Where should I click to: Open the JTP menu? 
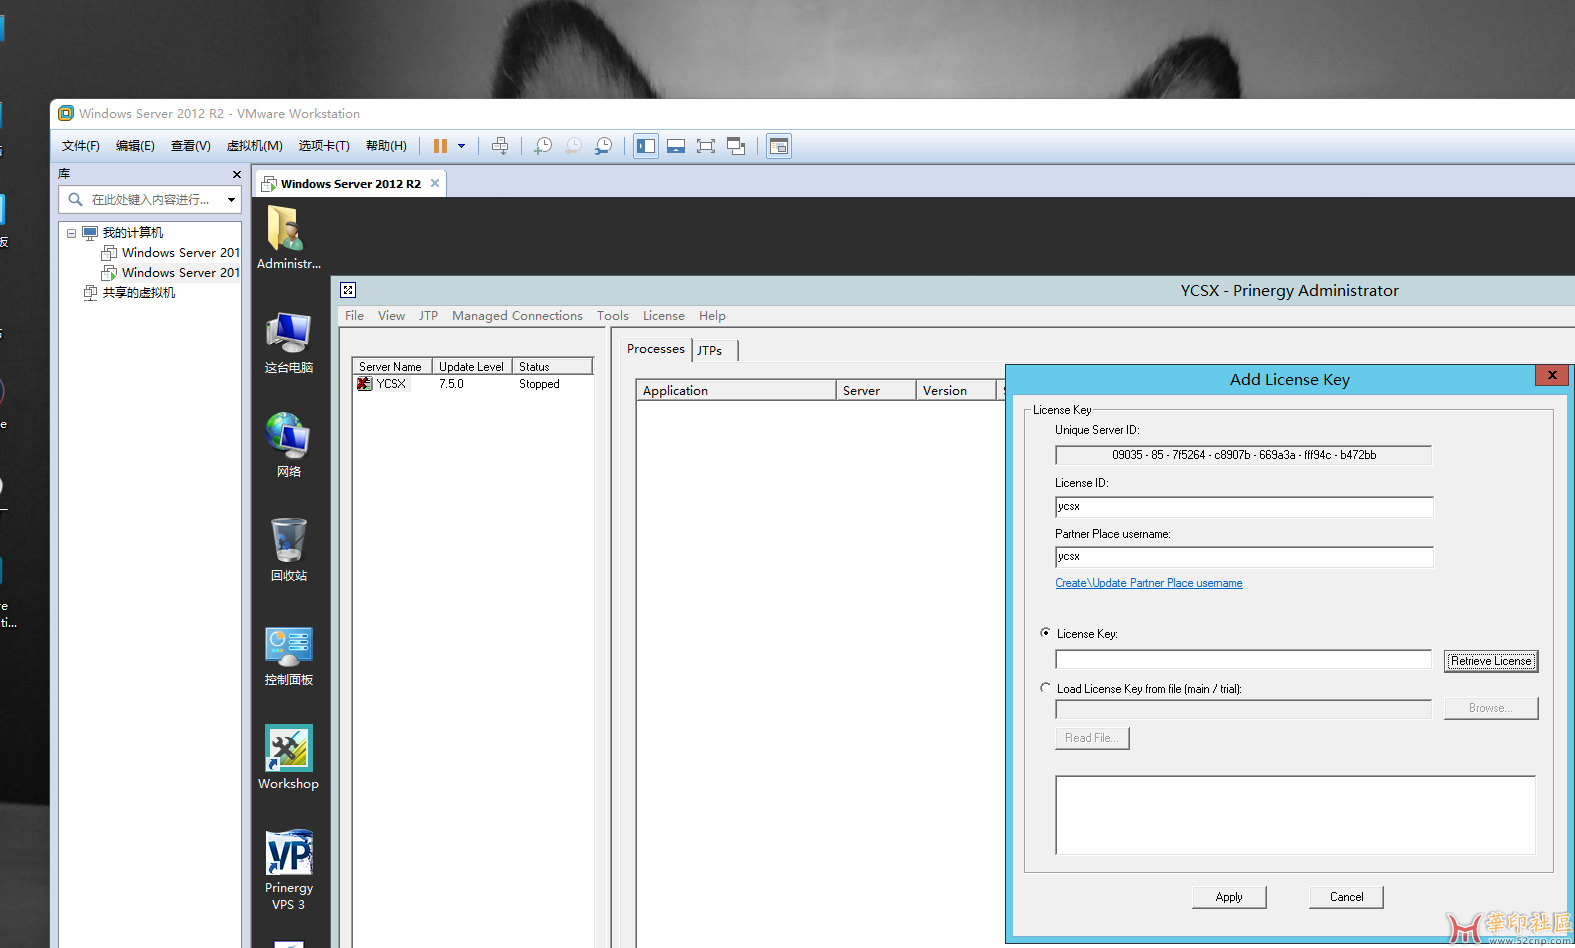pyautogui.click(x=429, y=316)
